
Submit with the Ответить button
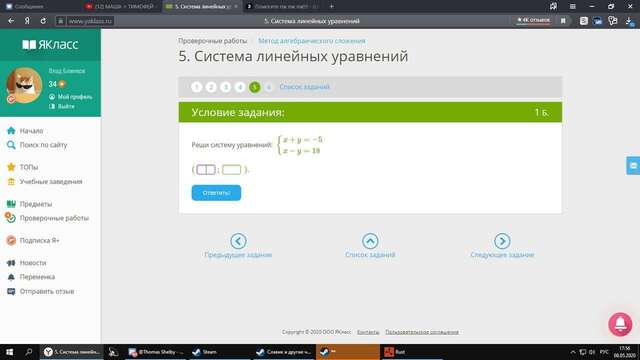[216, 193]
